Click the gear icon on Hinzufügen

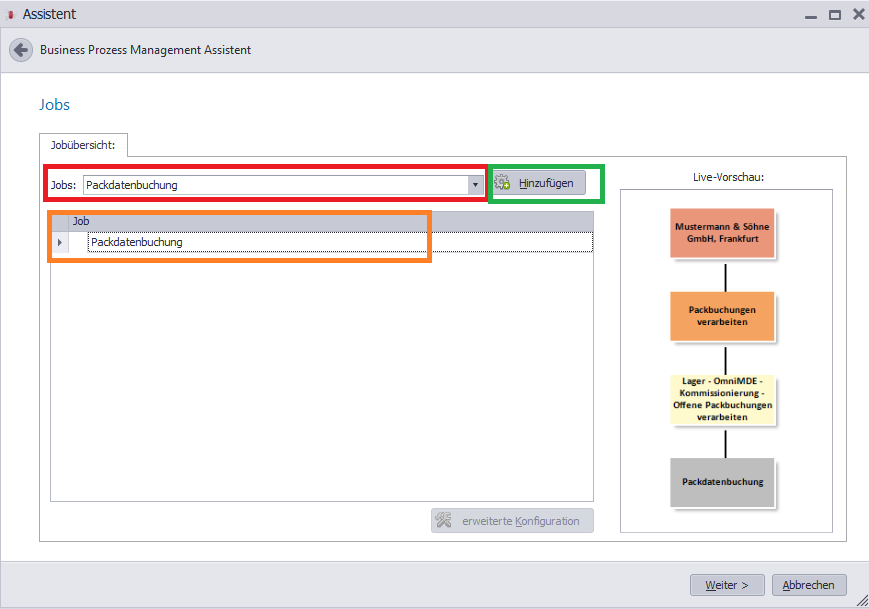(x=503, y=182)
